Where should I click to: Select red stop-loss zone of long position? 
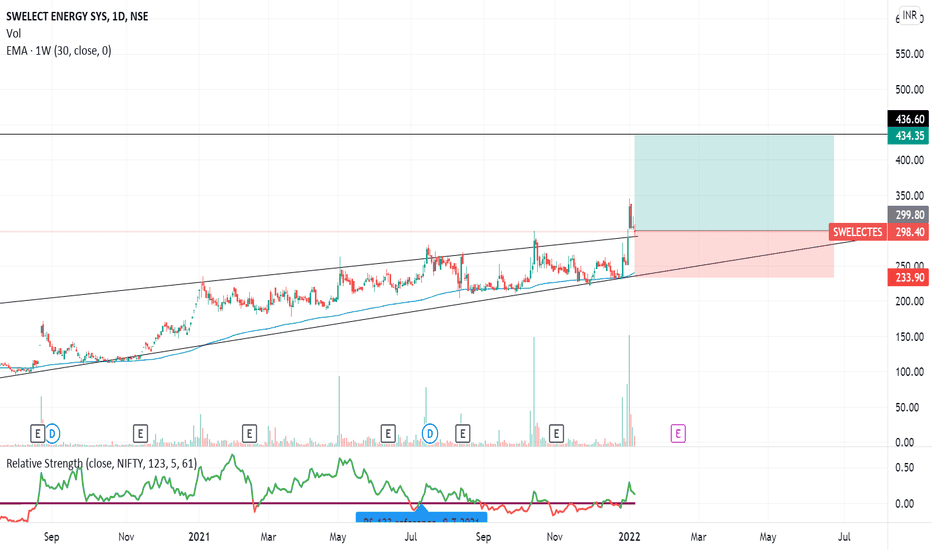pos(734,254)
